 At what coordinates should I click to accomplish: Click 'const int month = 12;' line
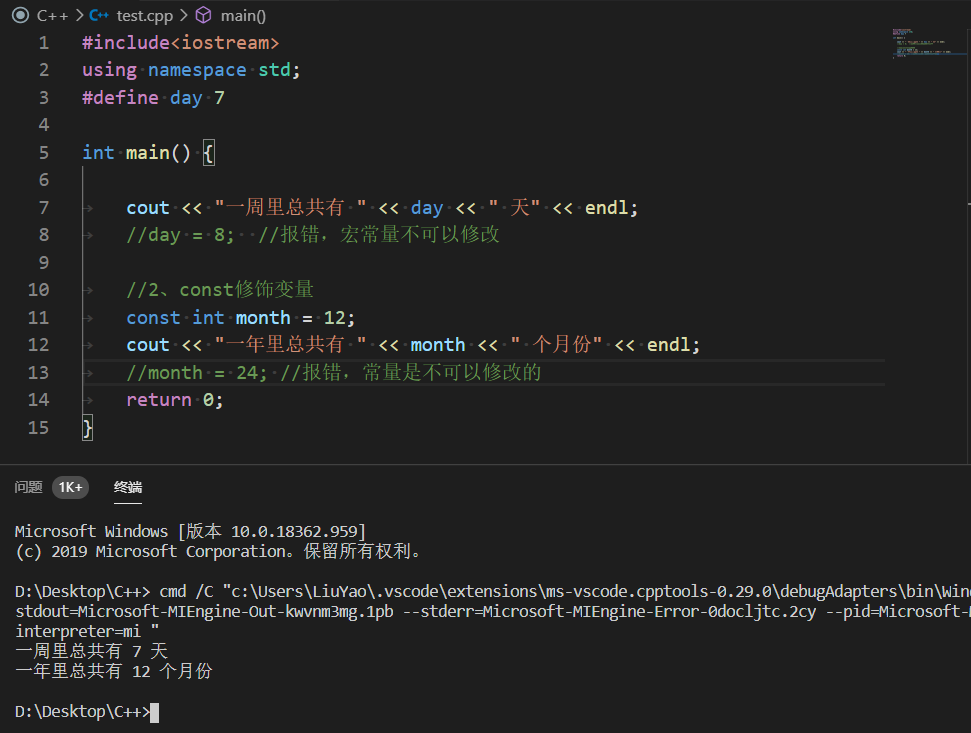[241, 318]
